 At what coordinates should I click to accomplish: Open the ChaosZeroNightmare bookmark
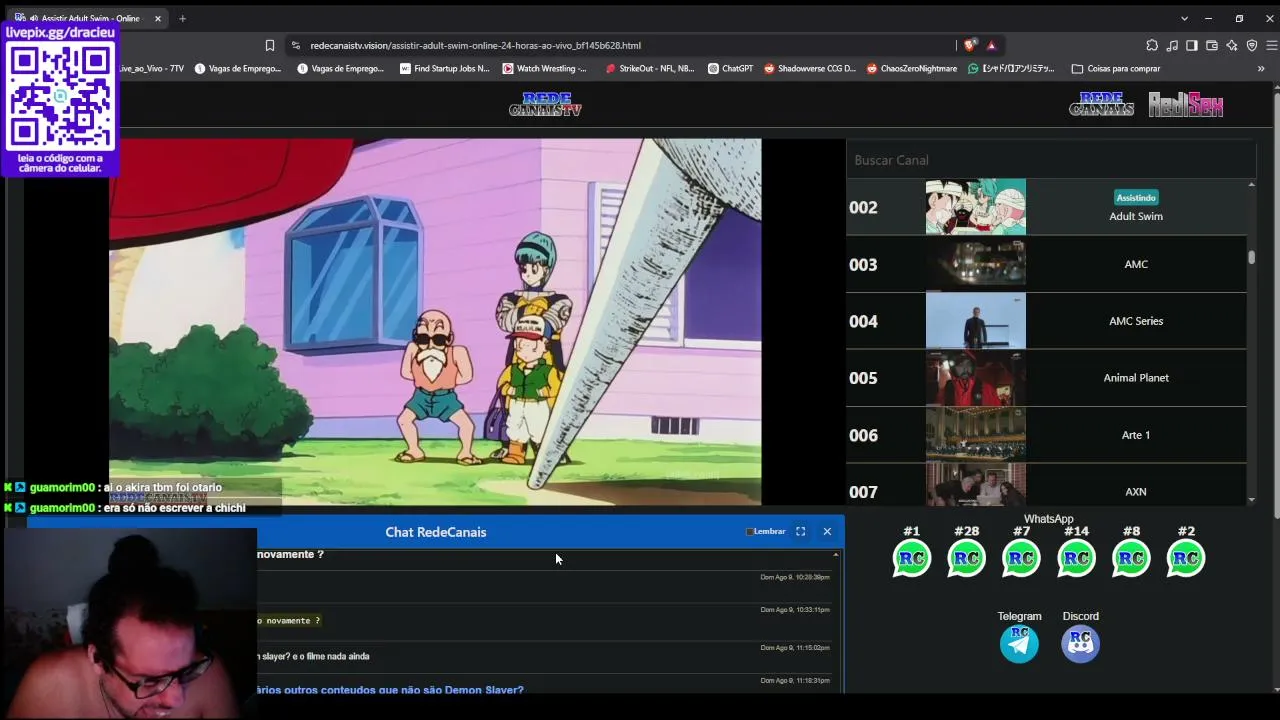click(x=911, y=69)
